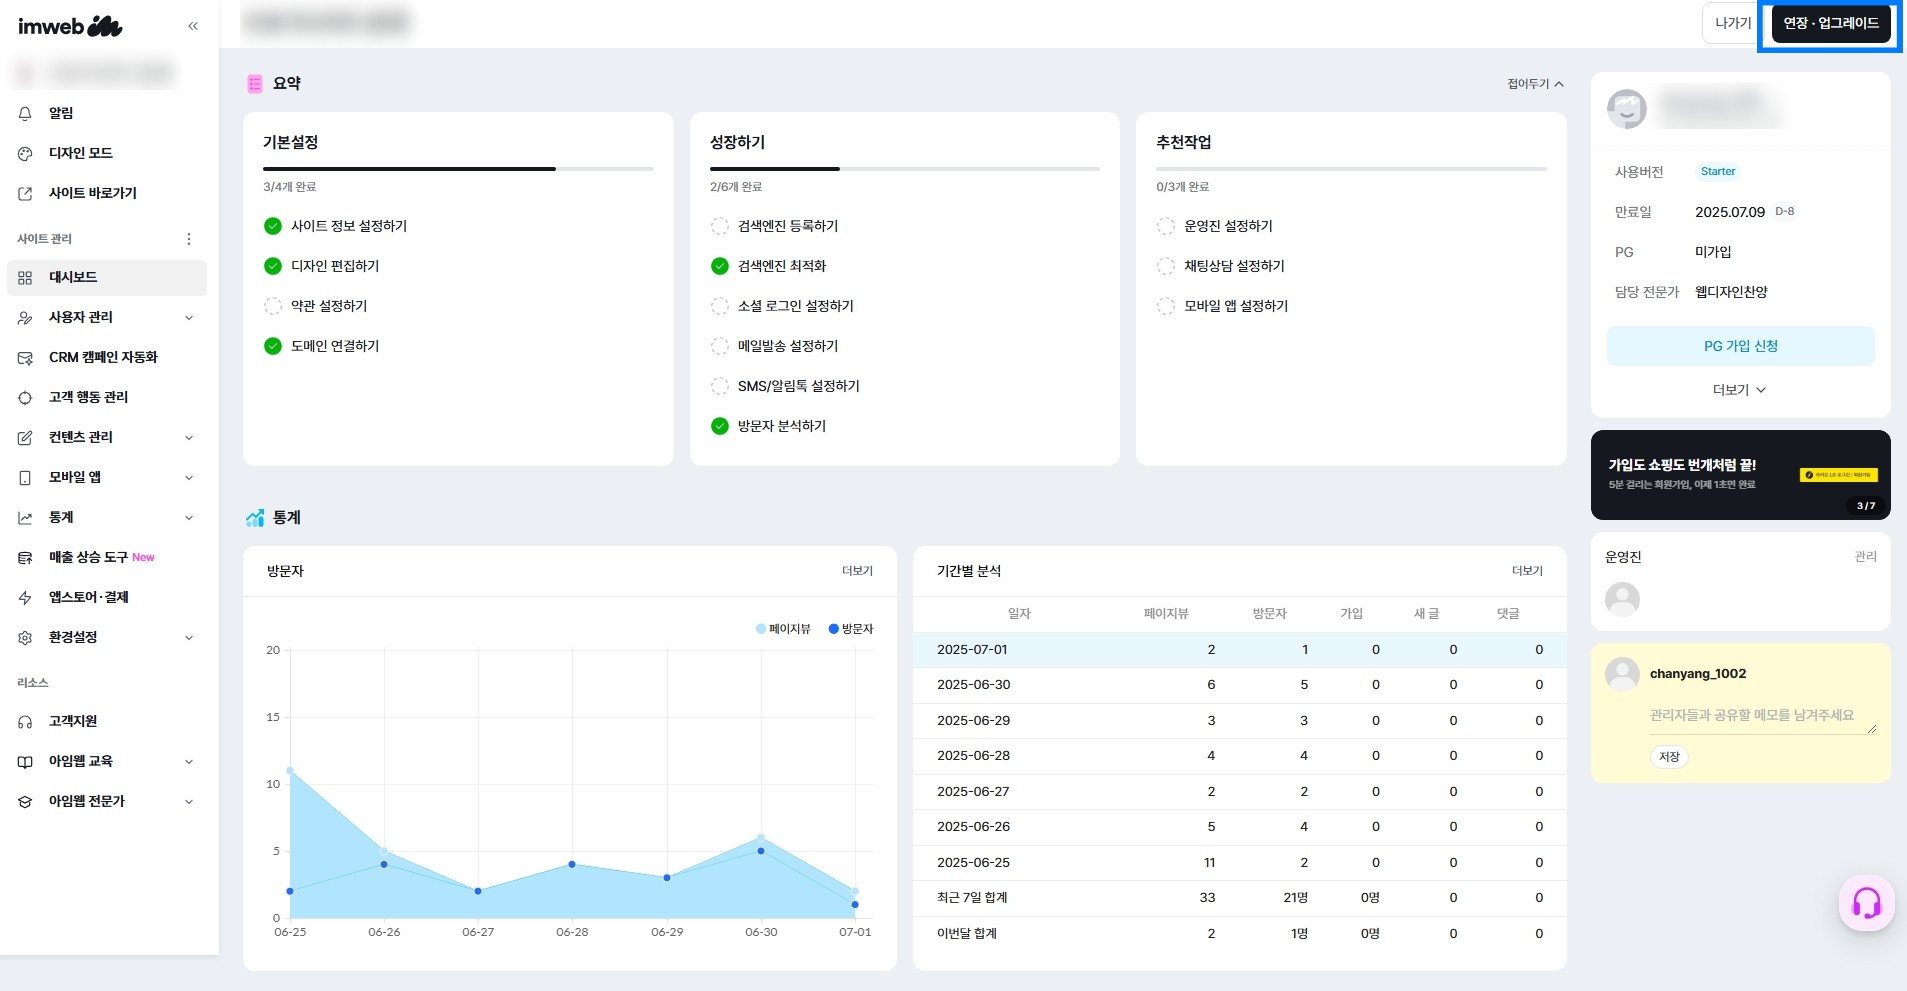Open 더보기 link in 기간별 분석 card
This screenshot has width=1907, height=991.
1527,571
